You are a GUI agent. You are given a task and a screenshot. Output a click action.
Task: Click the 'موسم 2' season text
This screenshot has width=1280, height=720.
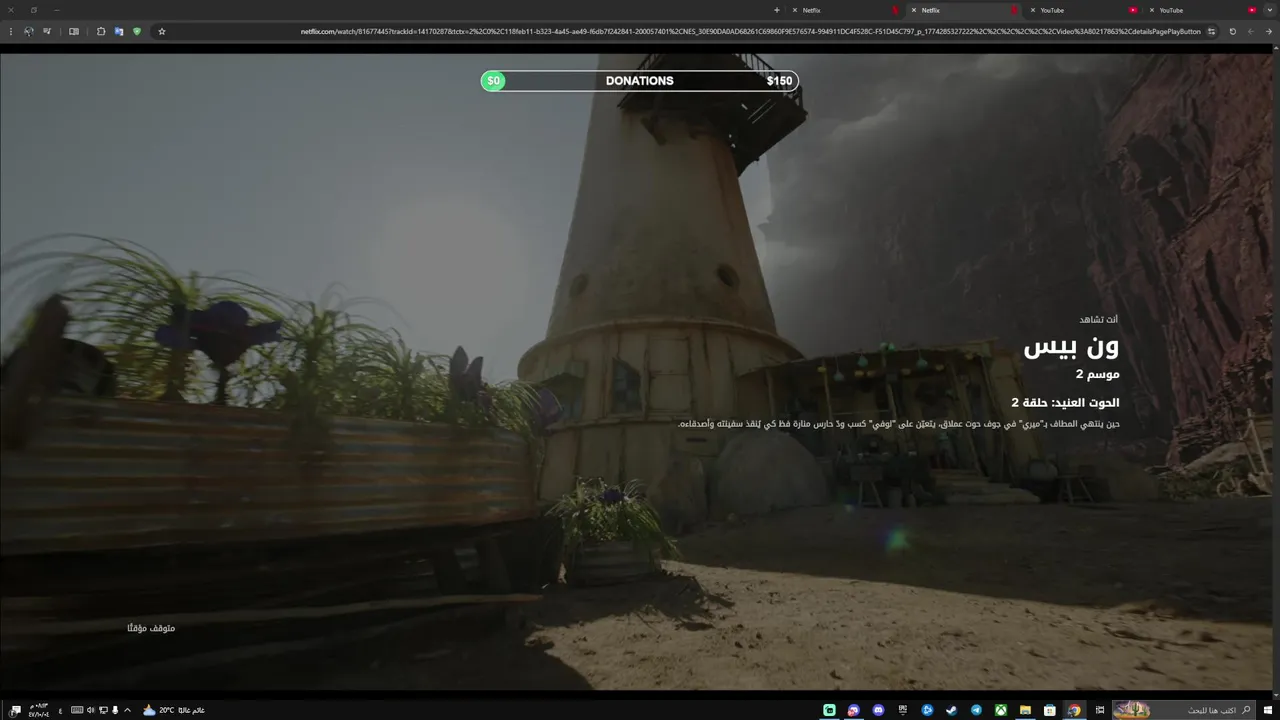[1097, 374]
